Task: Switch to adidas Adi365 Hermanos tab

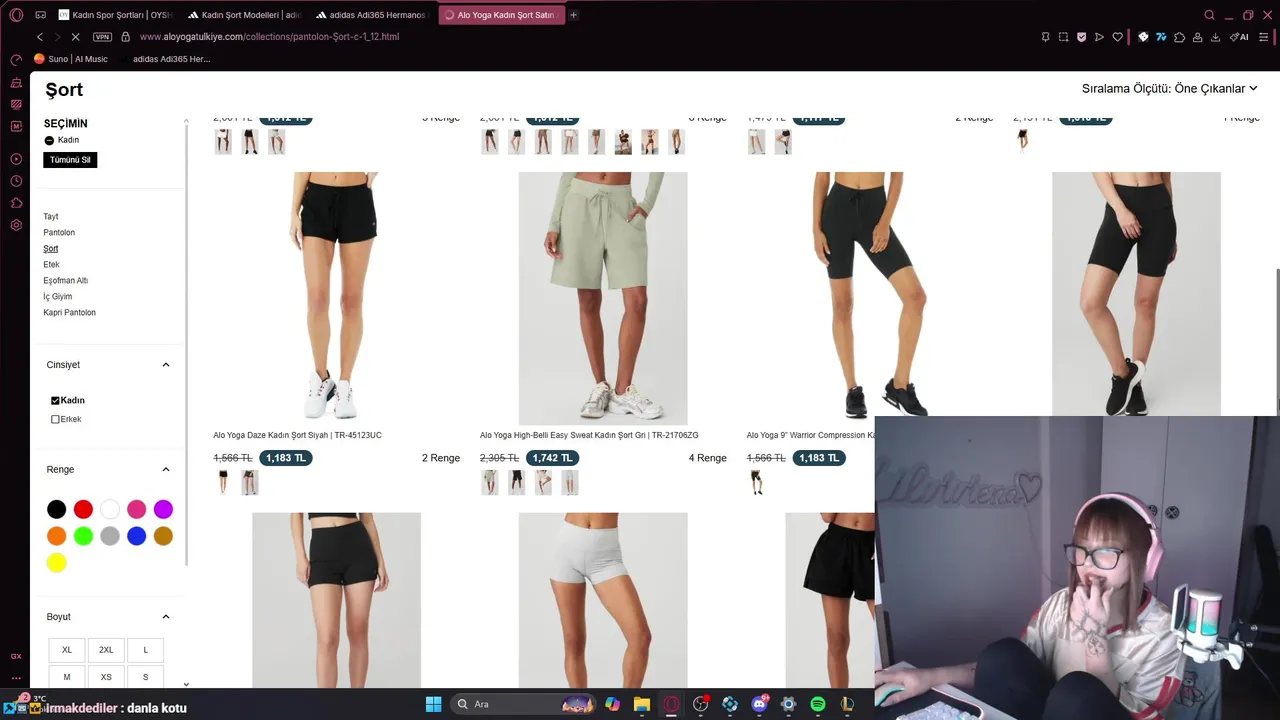Action: (x=371, y=15)
